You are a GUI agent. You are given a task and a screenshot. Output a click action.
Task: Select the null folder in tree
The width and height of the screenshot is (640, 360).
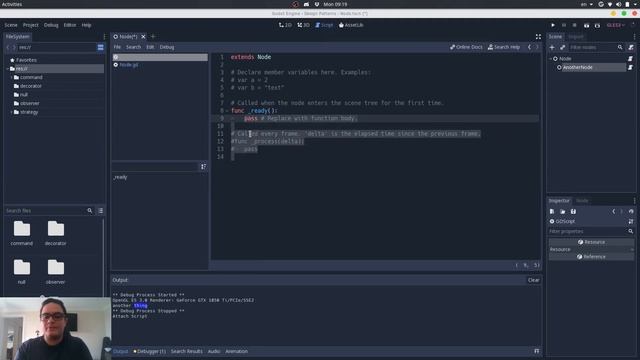coord(24,95)
